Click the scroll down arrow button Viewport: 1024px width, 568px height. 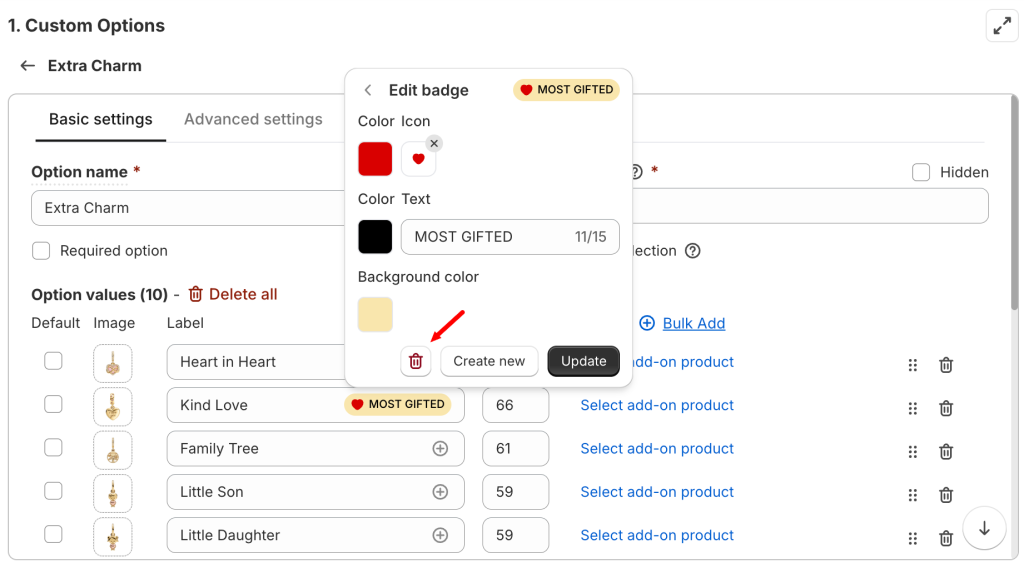(984, 528)
